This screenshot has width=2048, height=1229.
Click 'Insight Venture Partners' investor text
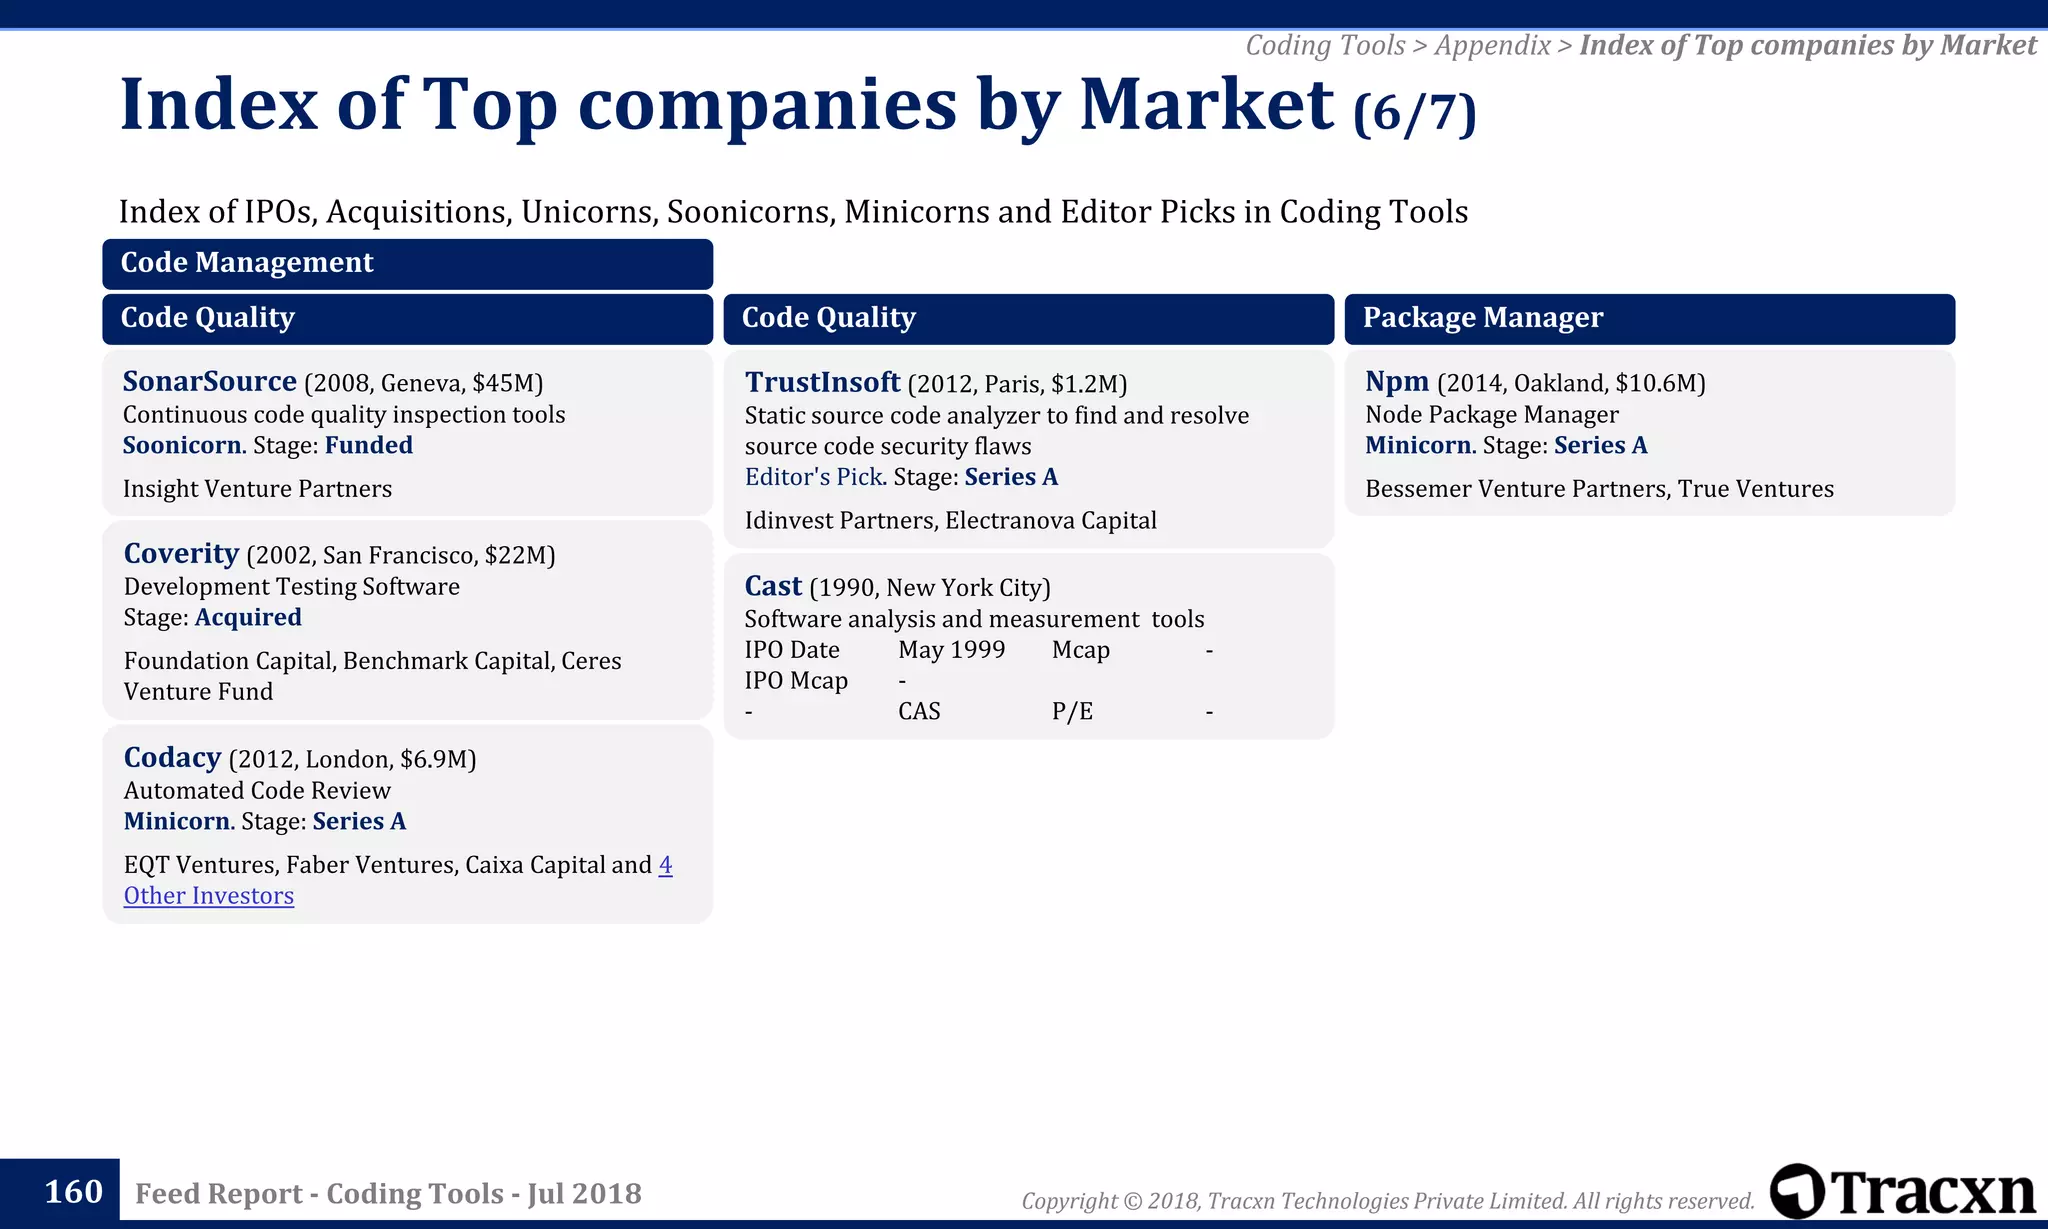pos(257,489)
